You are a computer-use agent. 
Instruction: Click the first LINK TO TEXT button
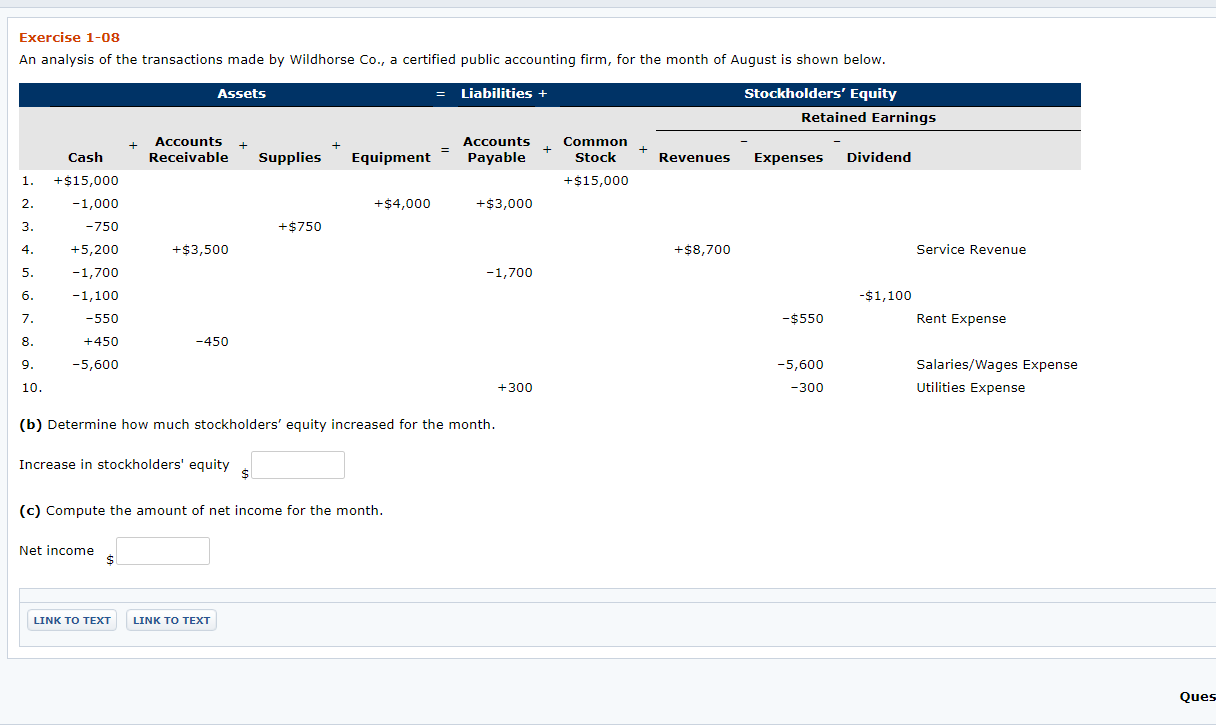[72, 620]
